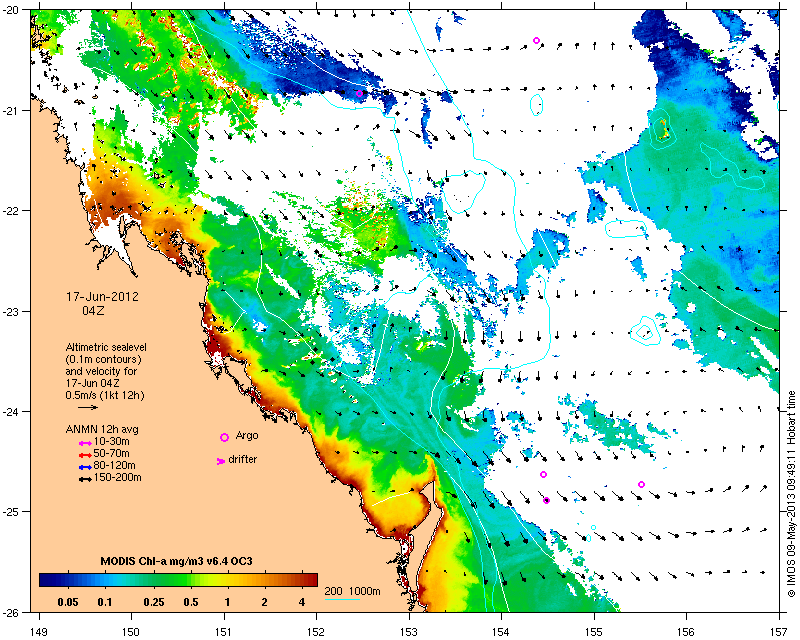Screen dimensions: 800x640
Task: Click the 0.5m/s velocity scale arrow
Action: click(88, 407)
